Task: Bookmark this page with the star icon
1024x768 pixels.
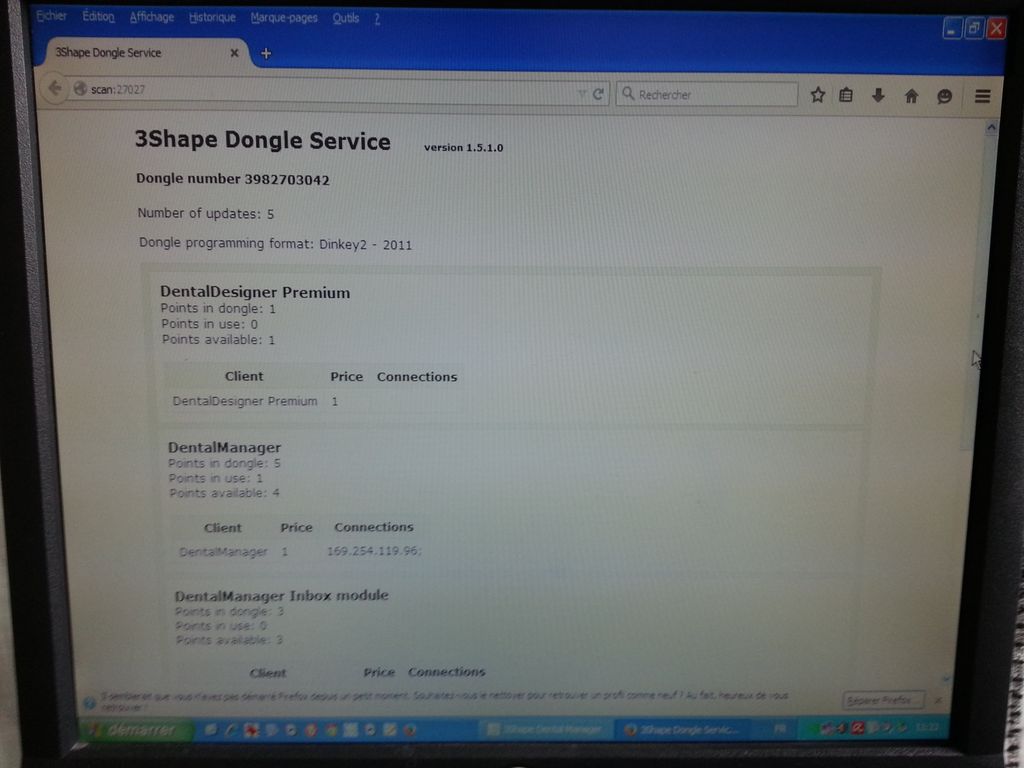Action: (x=817, y=95)
